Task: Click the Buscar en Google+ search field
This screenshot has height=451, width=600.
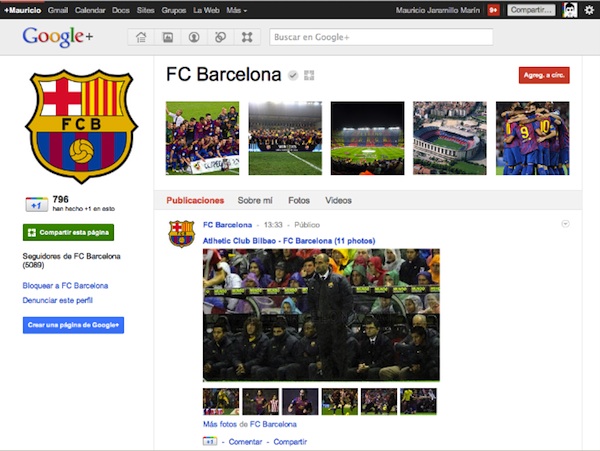Action: click(381, 37)
